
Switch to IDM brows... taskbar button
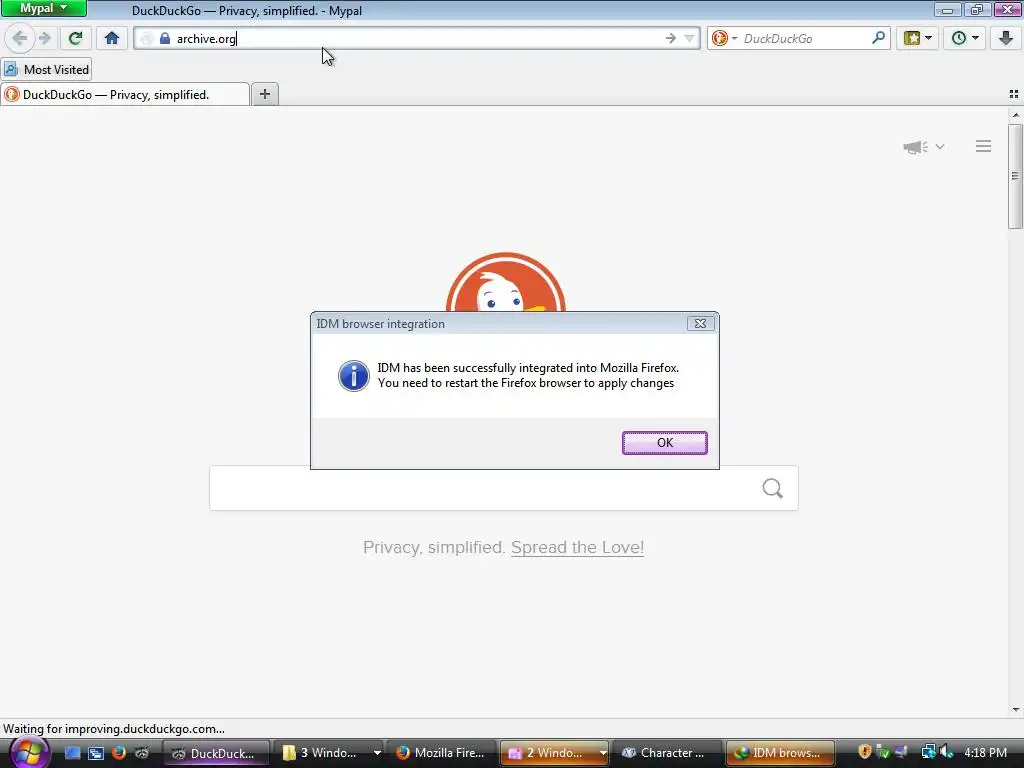(780, 753)
